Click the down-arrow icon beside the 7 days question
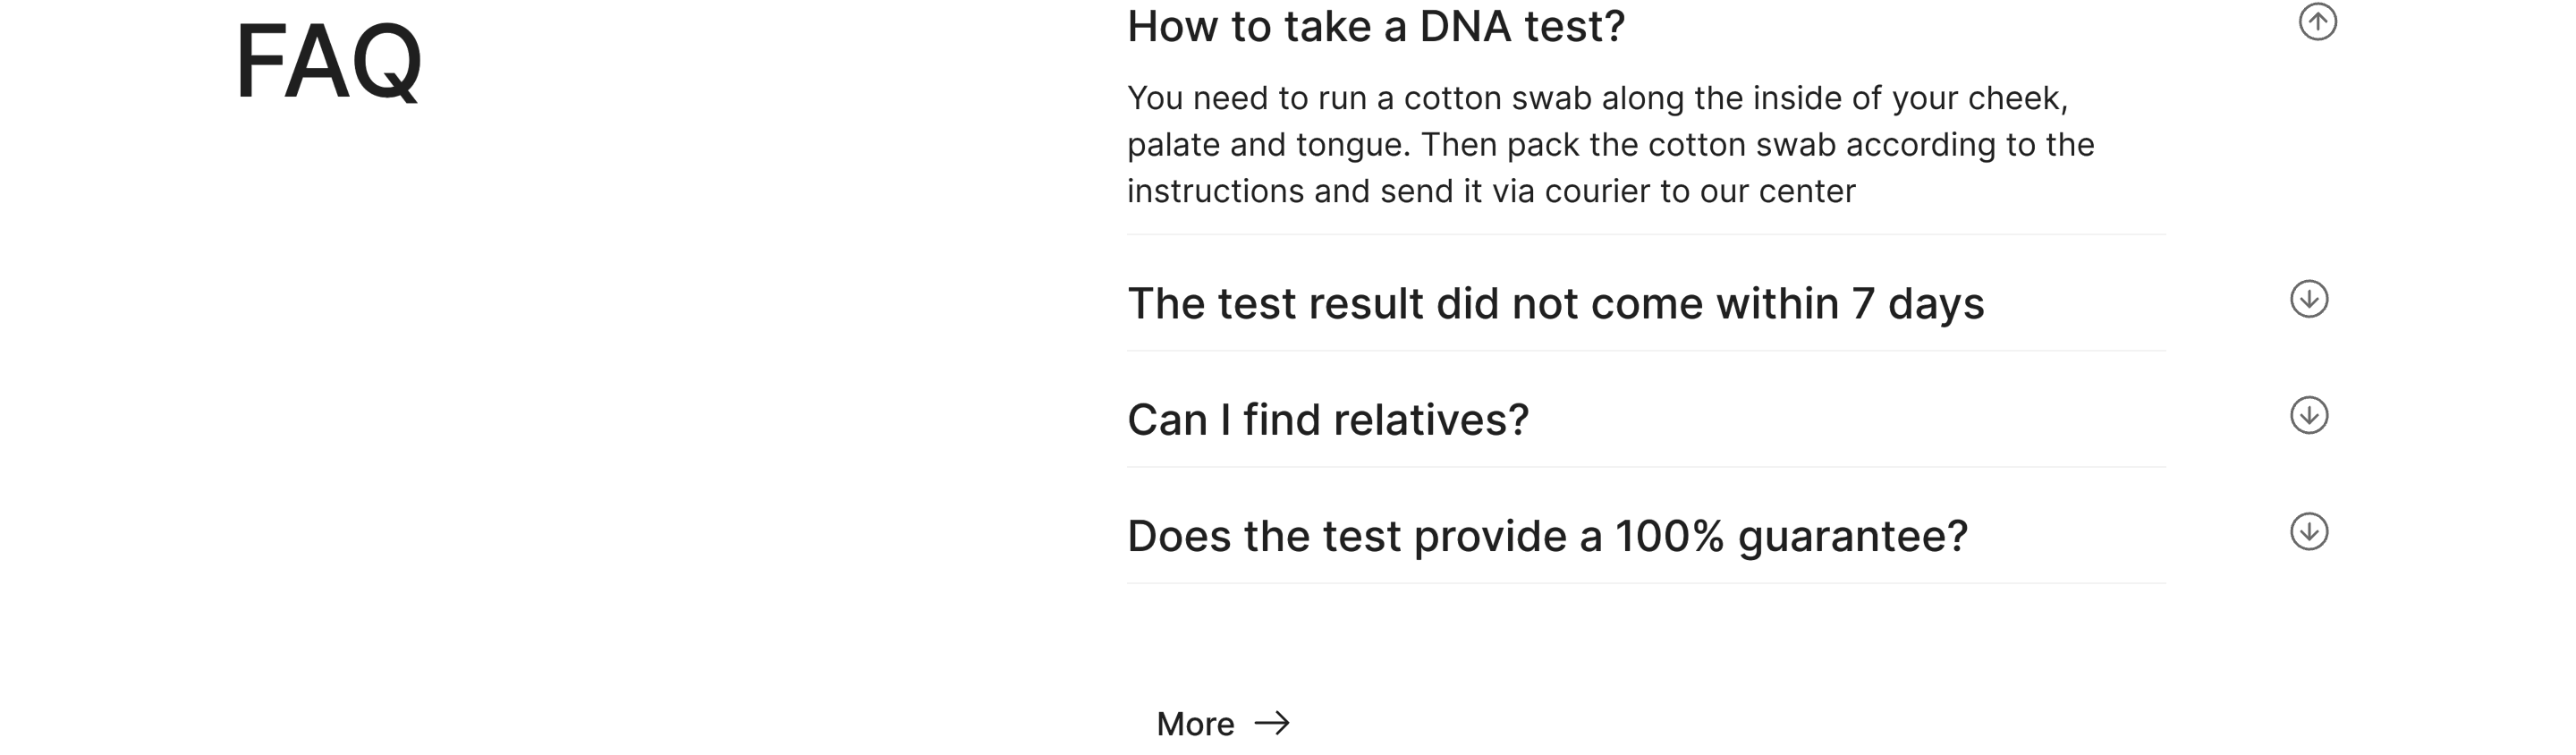 pyautogui.click(x=2308, y=299)
